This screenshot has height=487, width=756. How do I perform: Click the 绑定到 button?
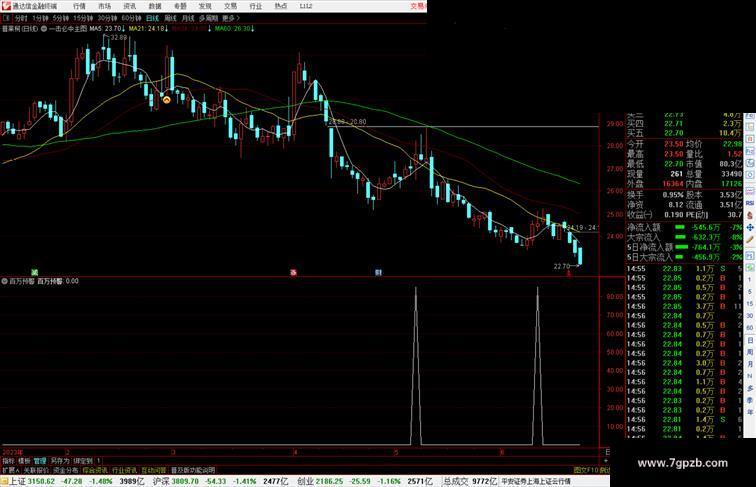pos(83,461)
